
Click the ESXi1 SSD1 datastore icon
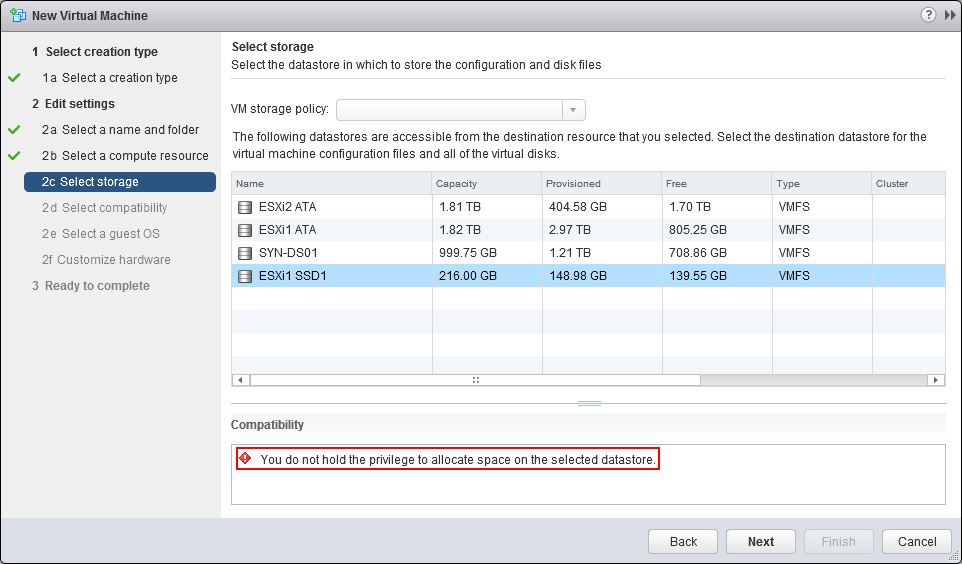[x=245, y=276]
